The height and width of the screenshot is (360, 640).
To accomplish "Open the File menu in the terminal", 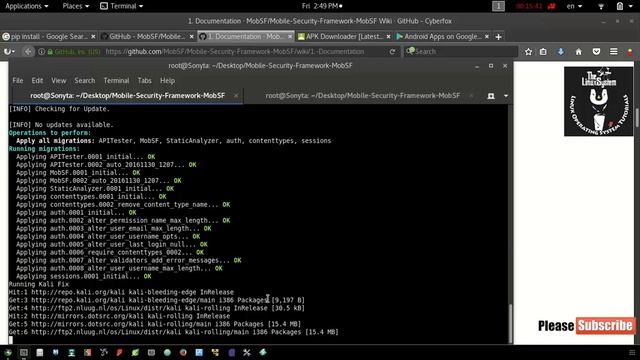I will [18, 80].
